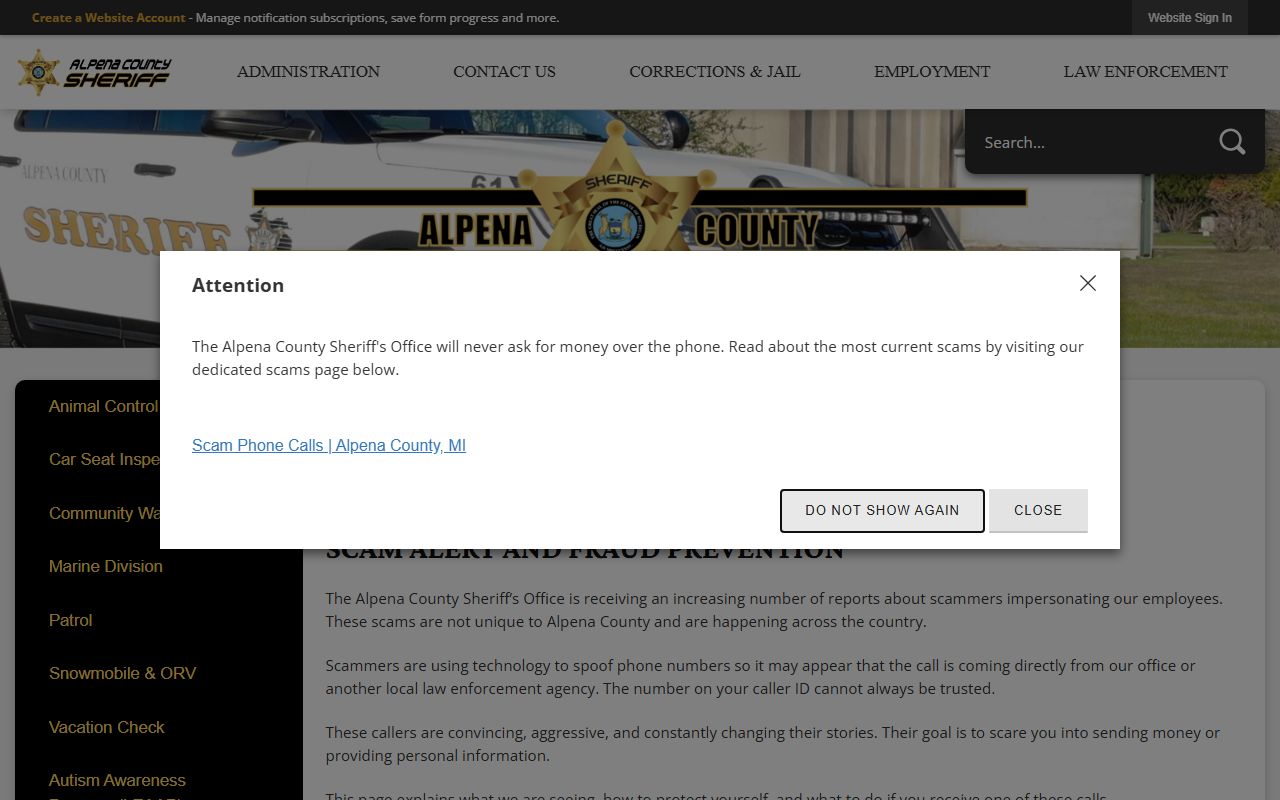Click paragraph starting 'These callers are convincing'
The width and height of the screenshot is (1280, 800).
point(772,744)
